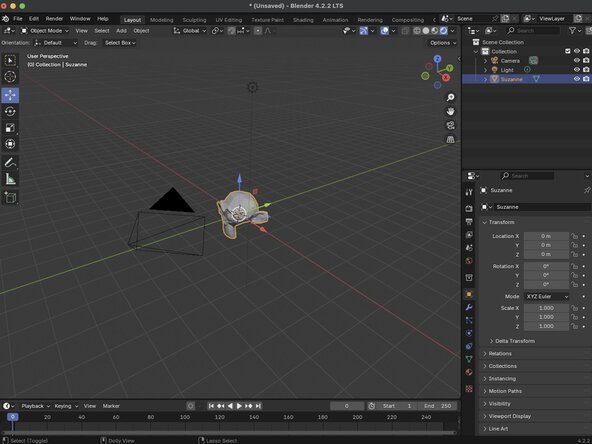Open the viewport Add menu
This screenshot has height=444, width=592.
coord(121,31)
